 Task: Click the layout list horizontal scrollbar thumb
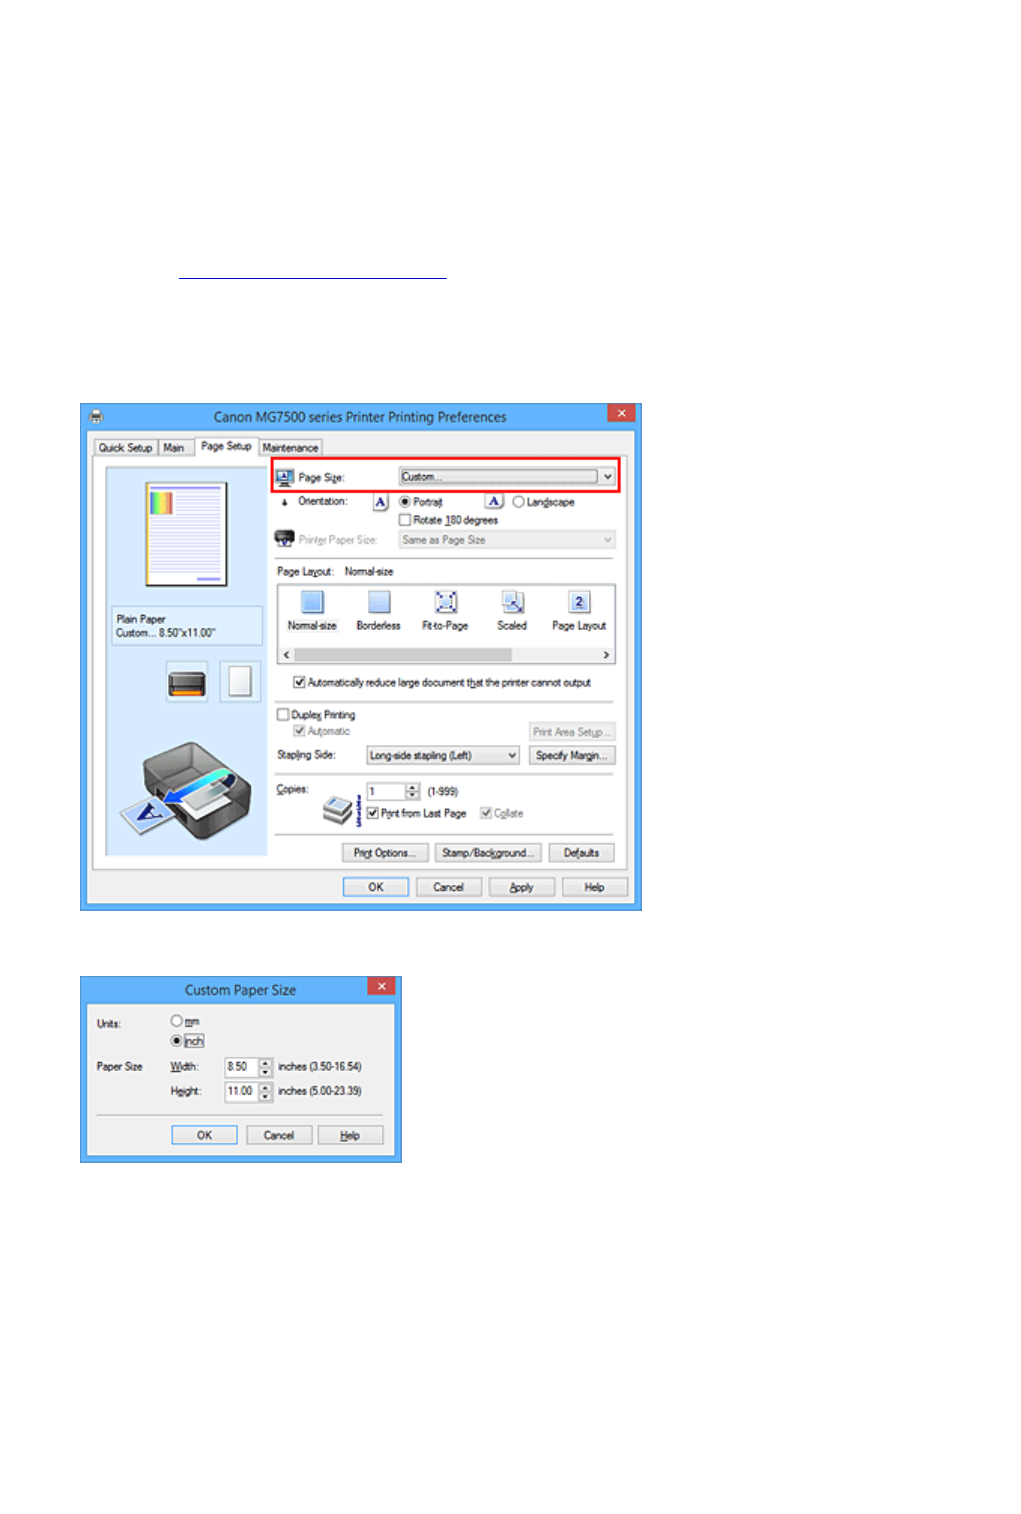point(403,655)
